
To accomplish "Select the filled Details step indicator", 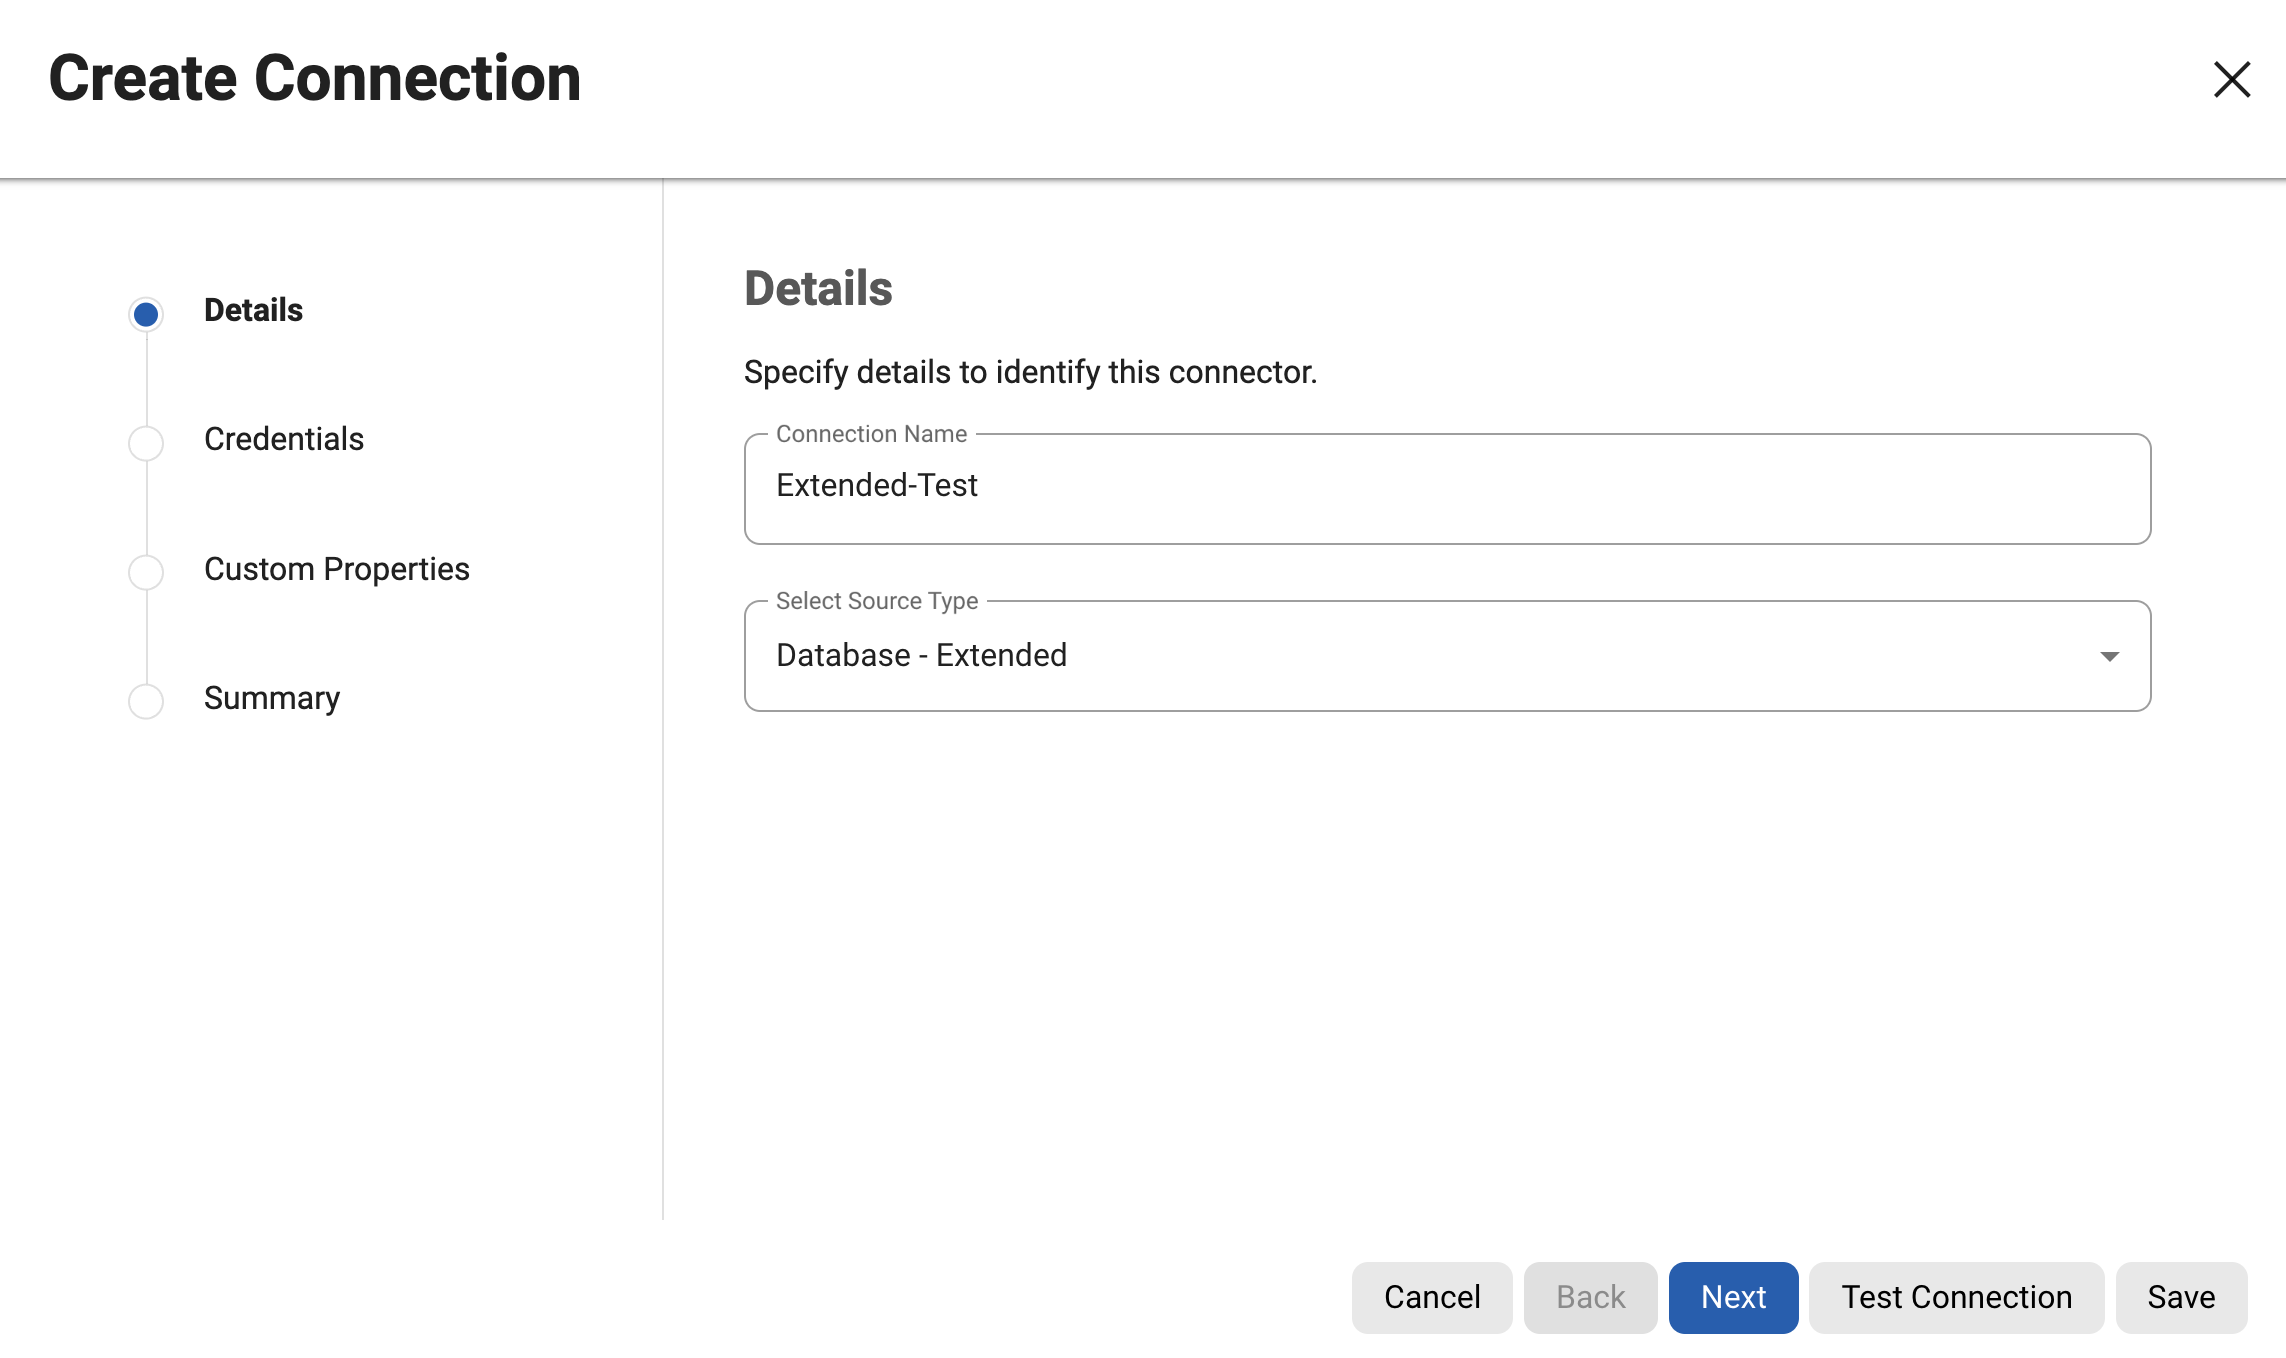I will (x=145, y=313).
